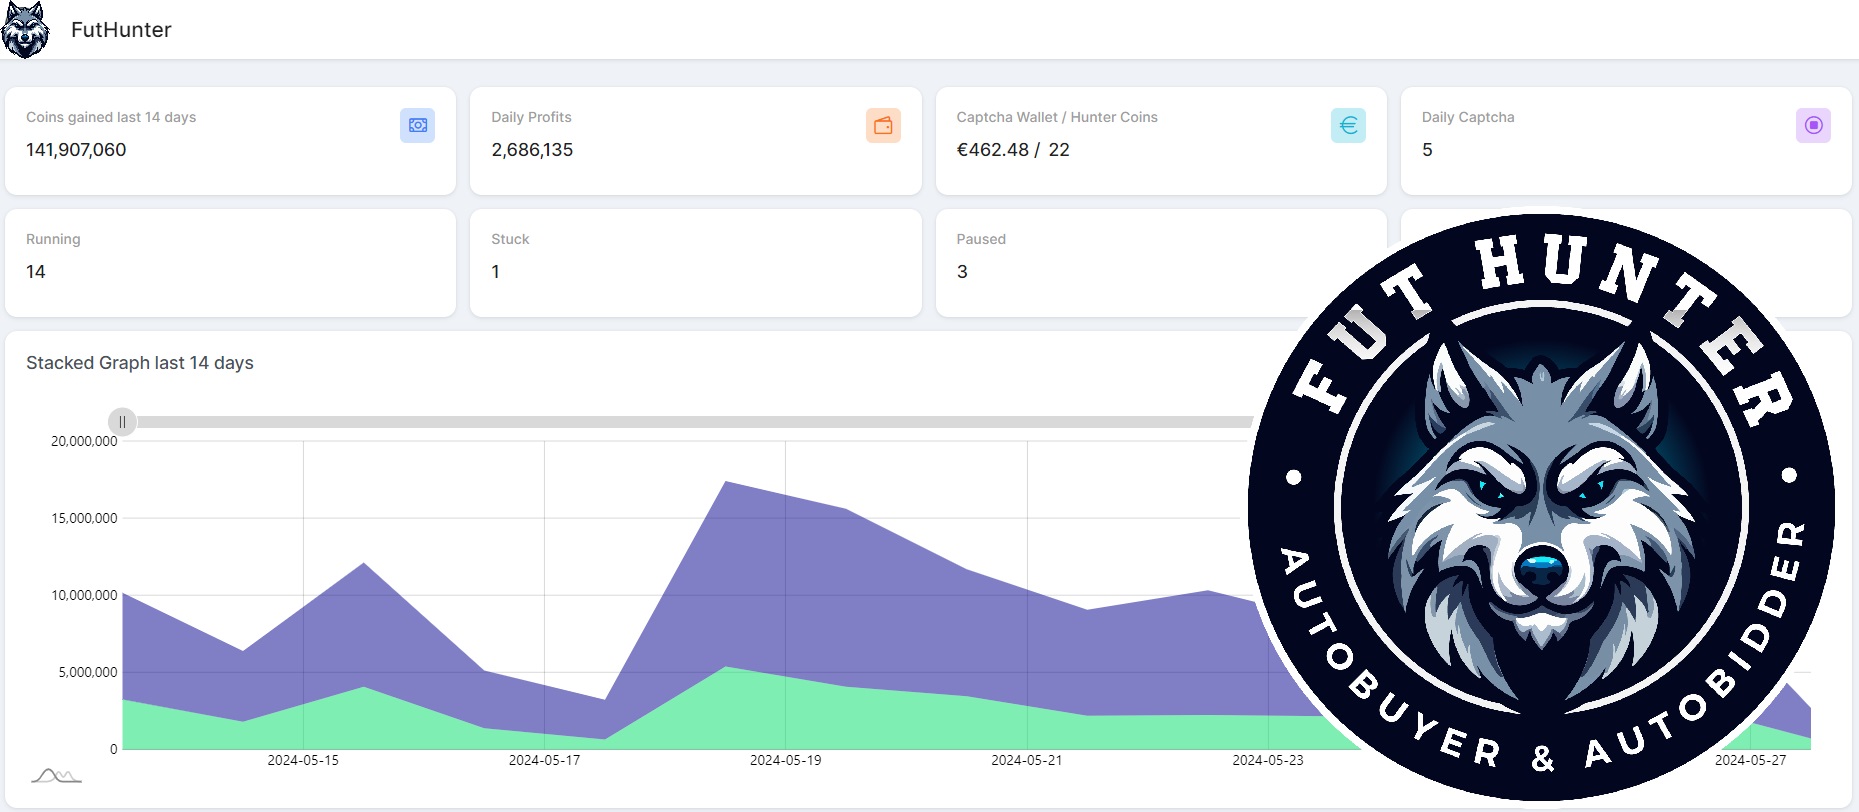Image resolution: width=1859 pixels, height=812 pixels.
Task: Click the 2,686,135 daily profits value
Action: click(532, 150)
